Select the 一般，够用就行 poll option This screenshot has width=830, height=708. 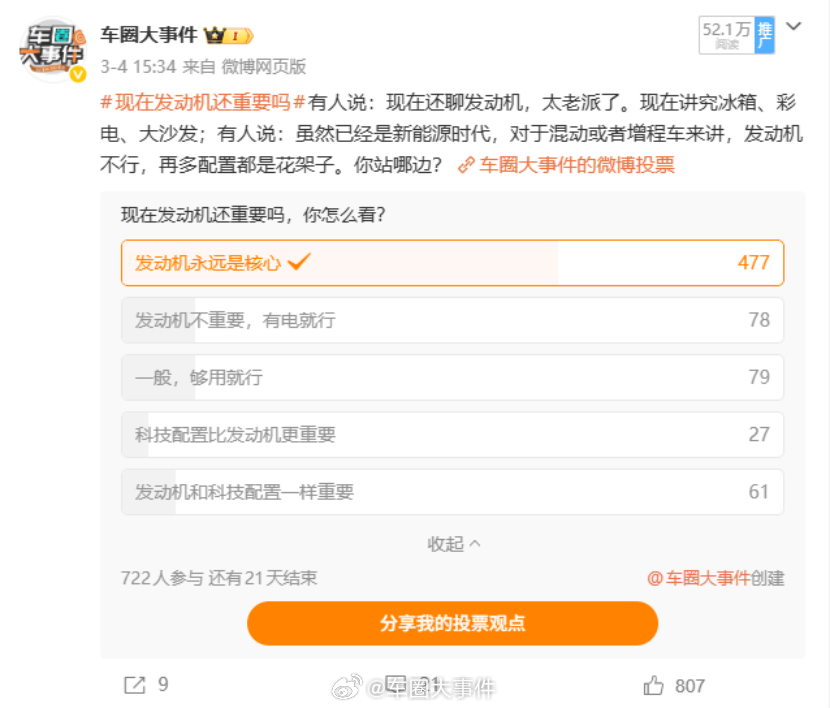click(450, 377)
